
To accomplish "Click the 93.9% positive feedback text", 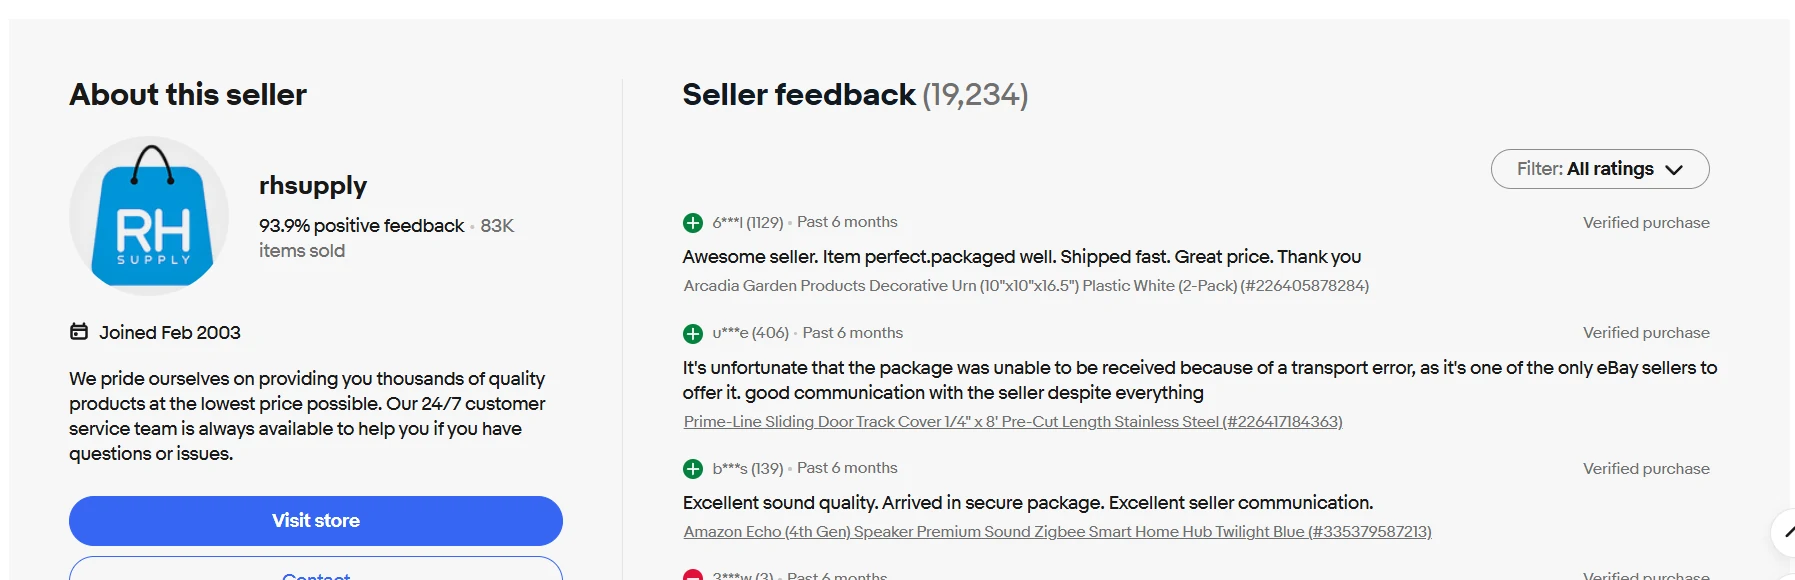I will [361, 226].
